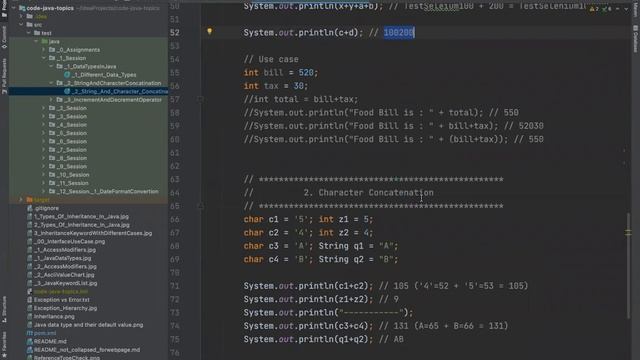The image size is (640, 360).
Task: Select the _2_String_And_Character_Concatination class file
Action: [x=116, y=91]
